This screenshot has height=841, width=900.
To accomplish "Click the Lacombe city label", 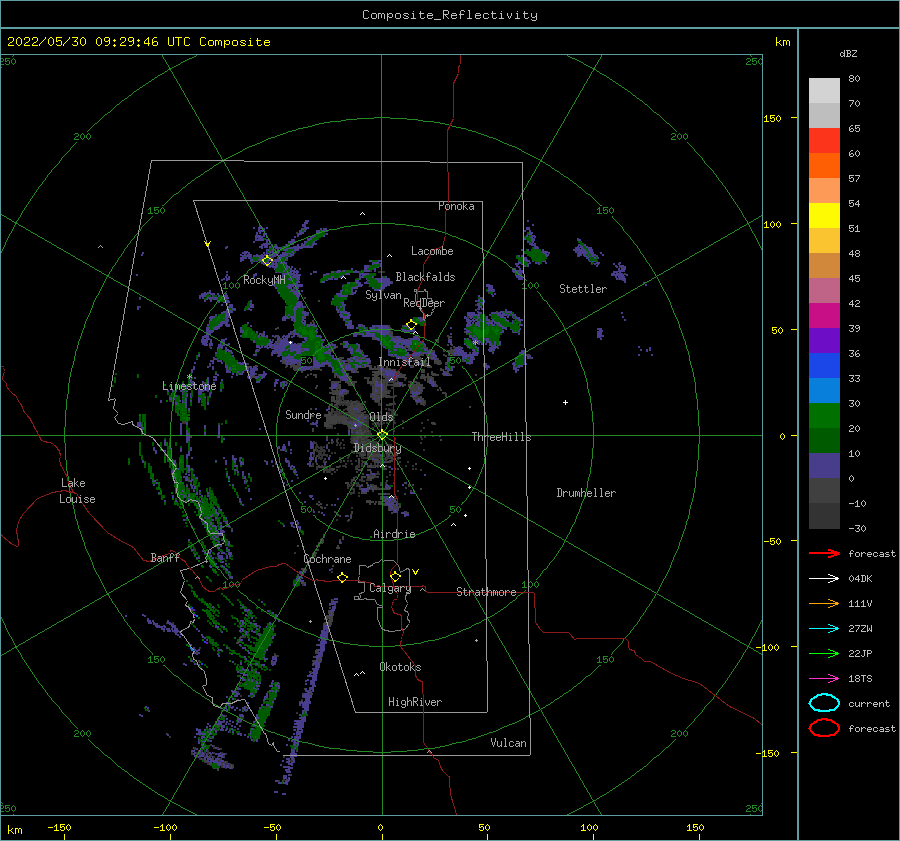I will click(432, 251).
